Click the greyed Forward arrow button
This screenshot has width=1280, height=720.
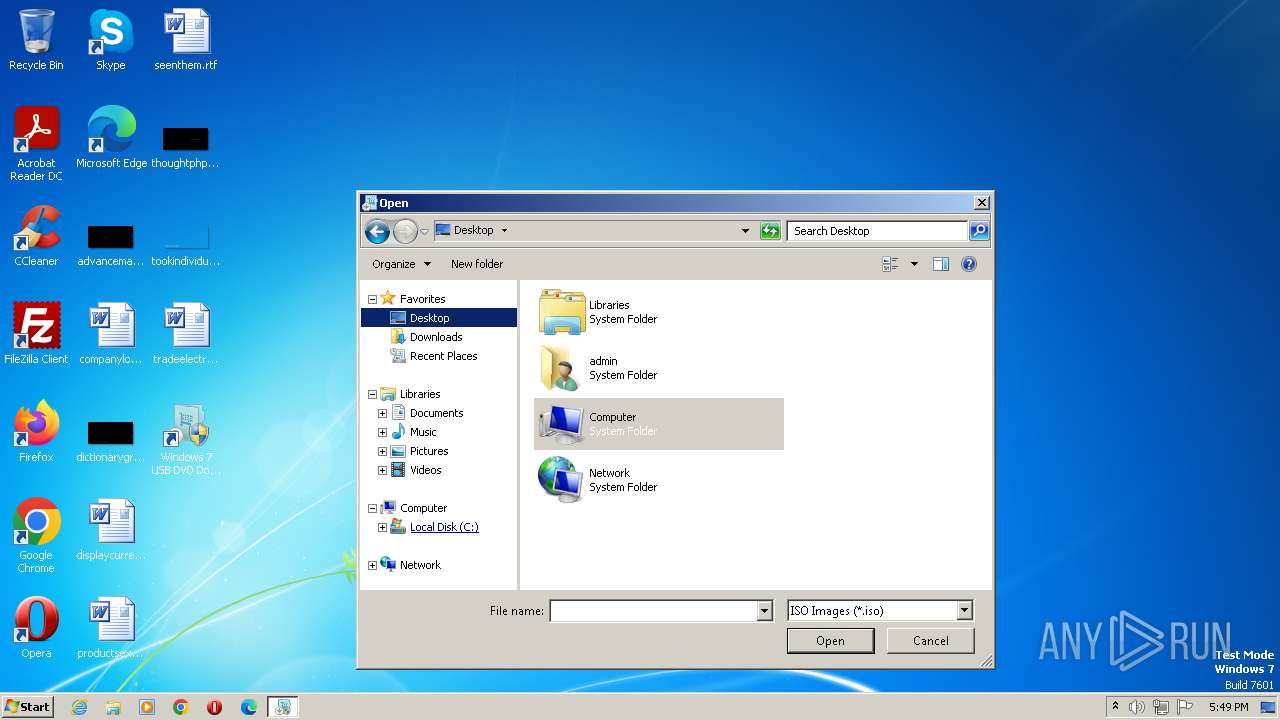(x=405, y=232)
